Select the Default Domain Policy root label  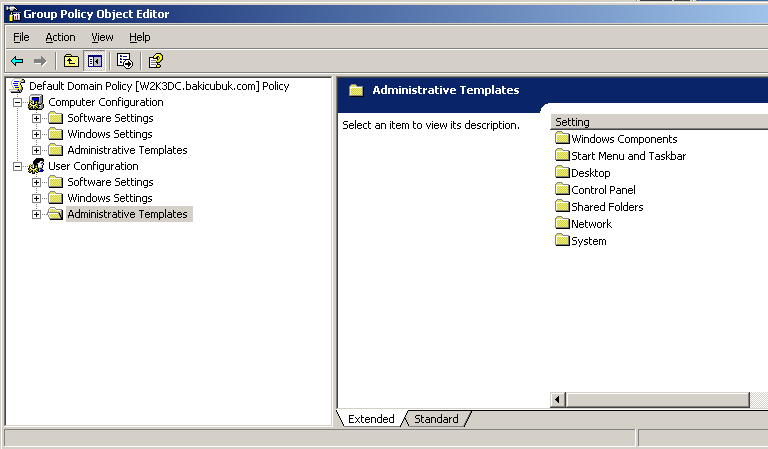click(159, 86)
